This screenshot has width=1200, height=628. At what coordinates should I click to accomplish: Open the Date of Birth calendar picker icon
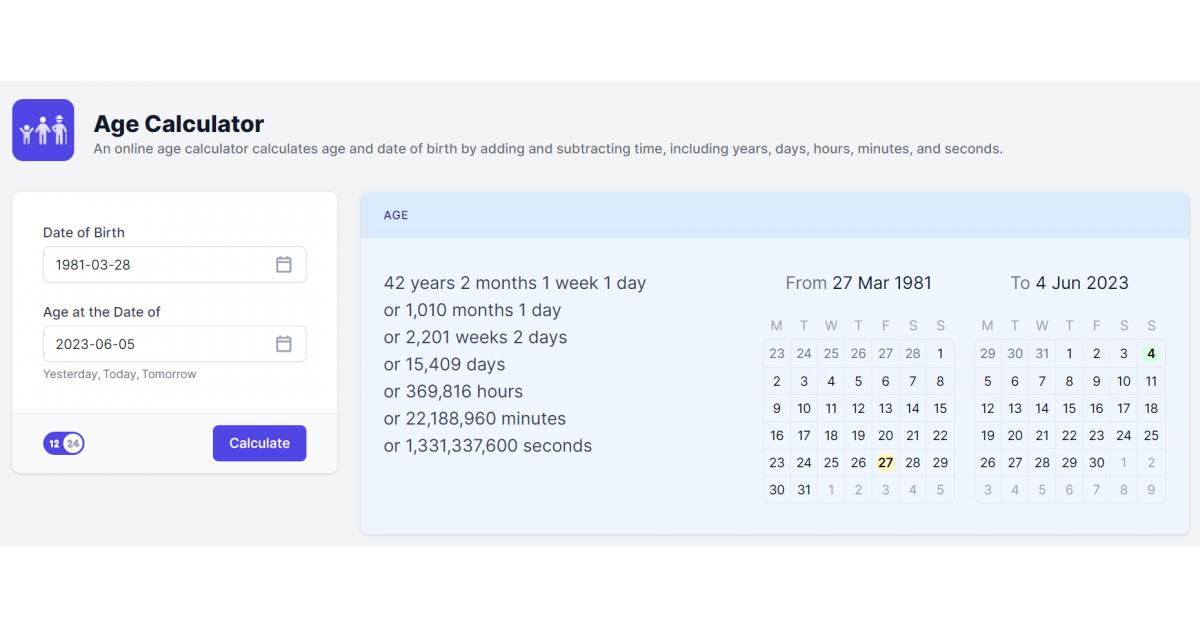click(x=284, y=265)
